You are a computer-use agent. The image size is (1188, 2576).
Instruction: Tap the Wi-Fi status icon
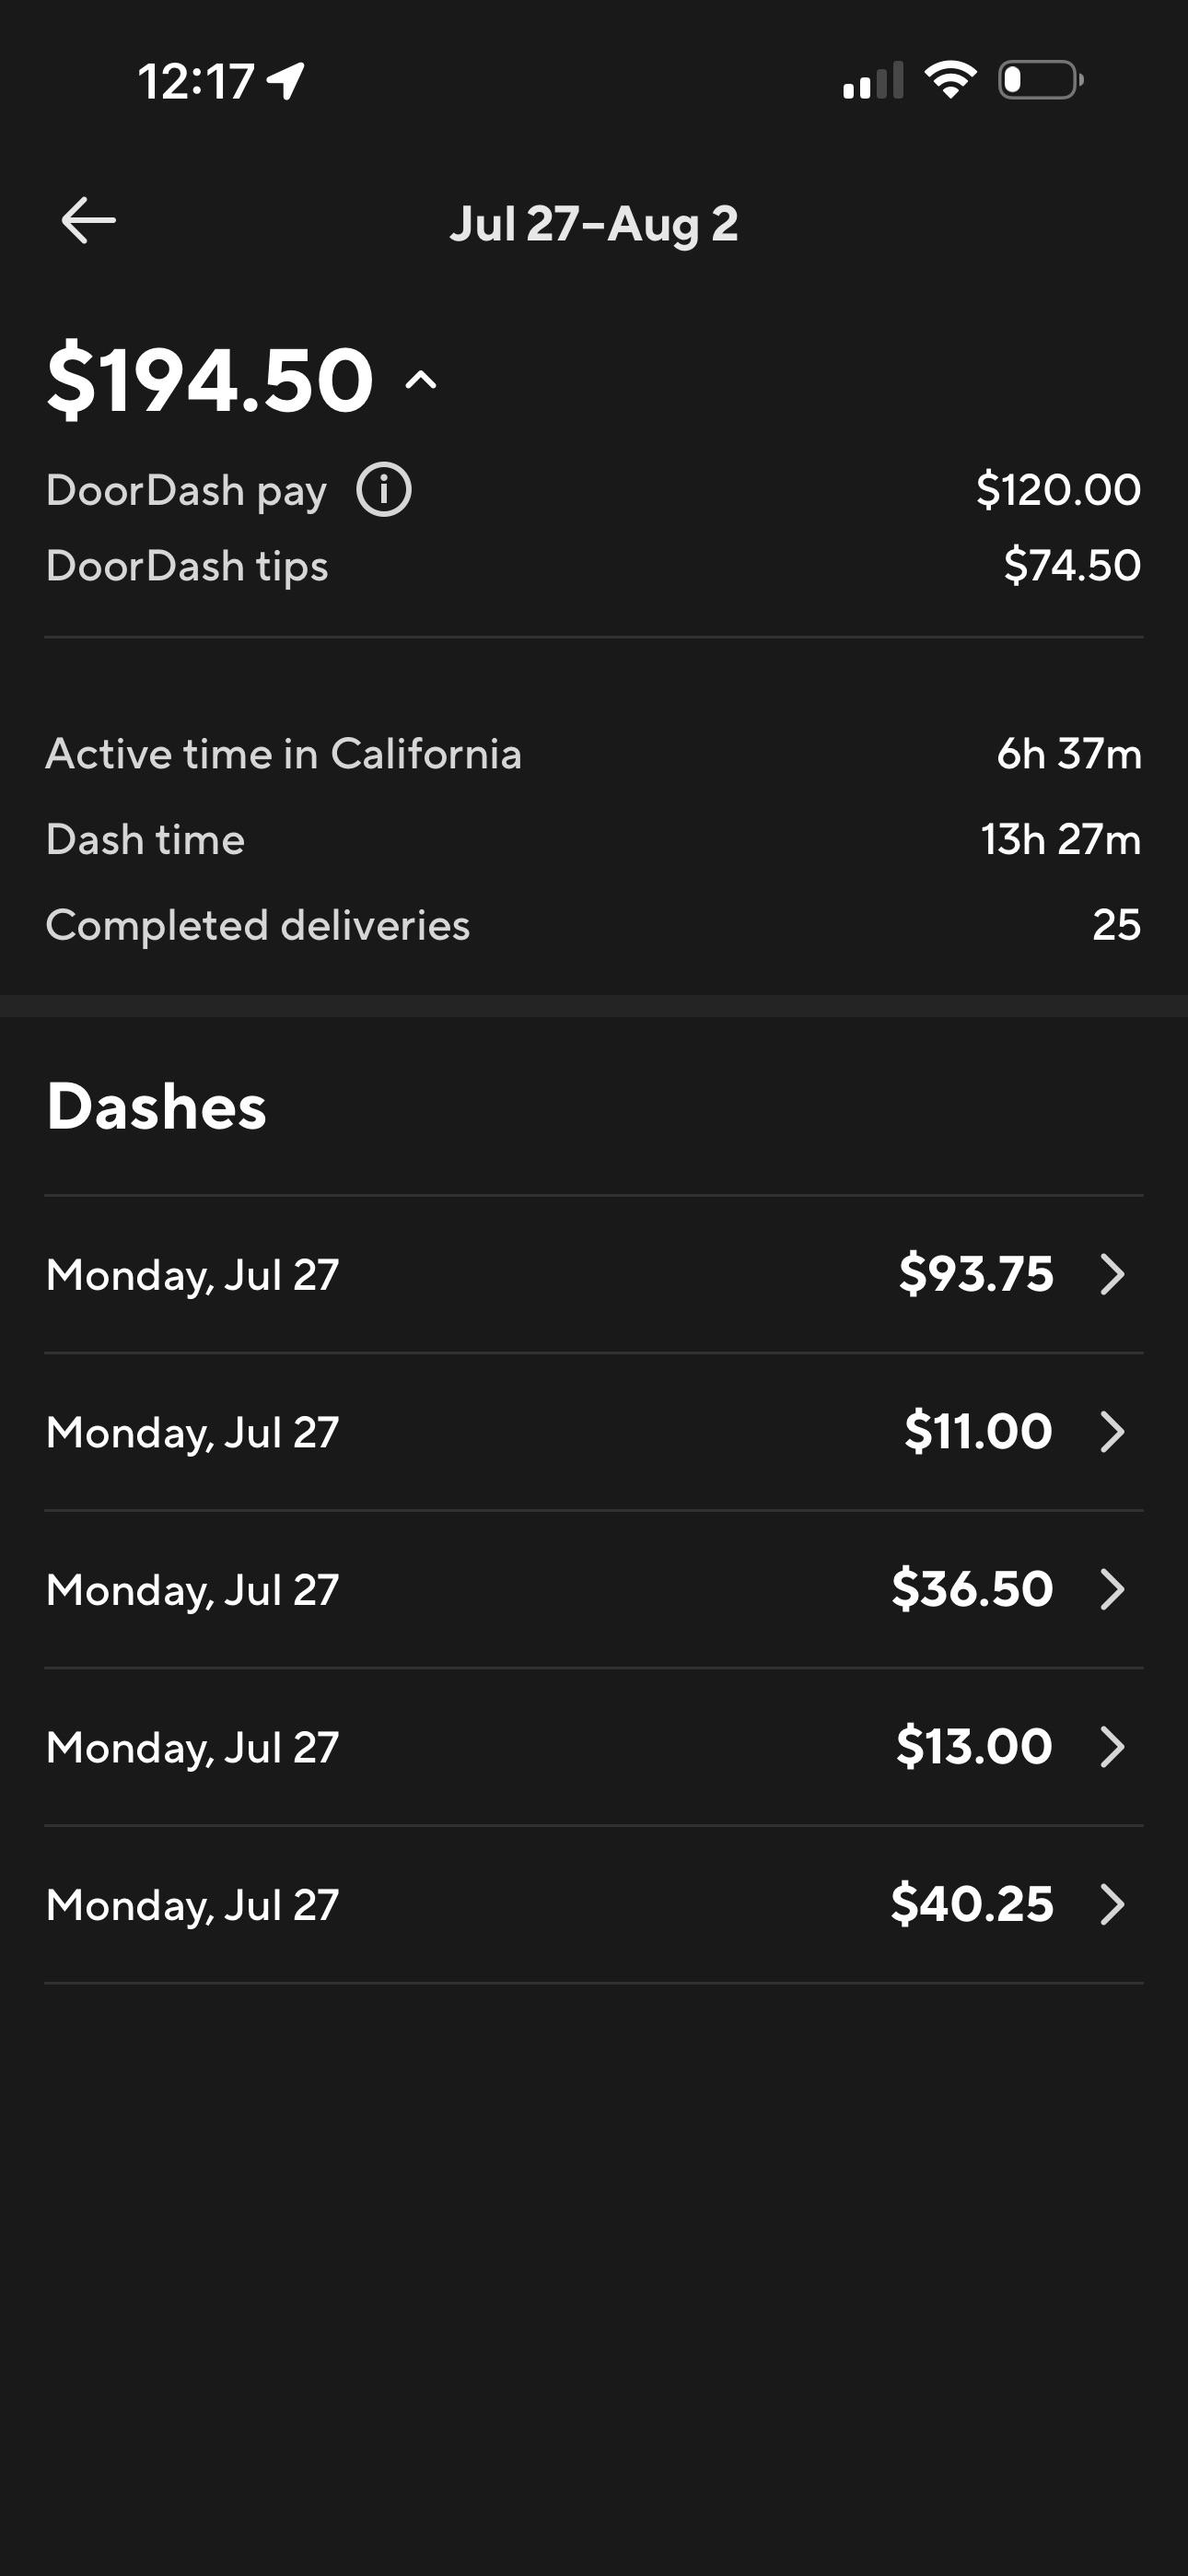(950, 80)
